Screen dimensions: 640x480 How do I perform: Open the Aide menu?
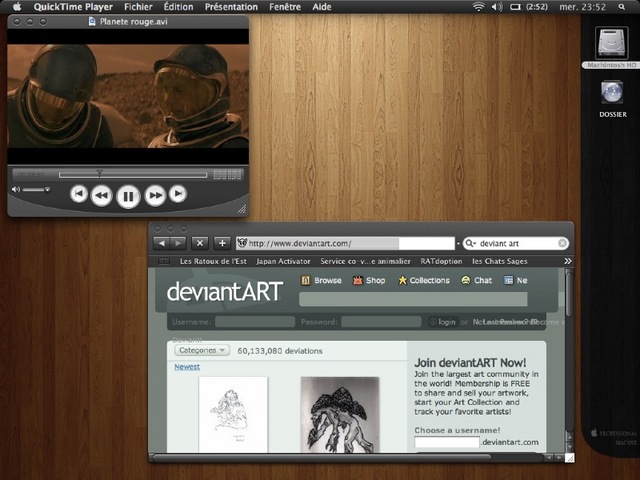322,7
